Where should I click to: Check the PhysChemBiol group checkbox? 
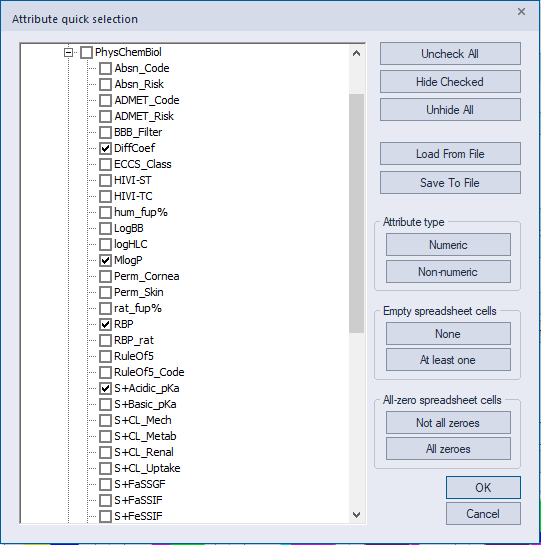pos(86,52)
